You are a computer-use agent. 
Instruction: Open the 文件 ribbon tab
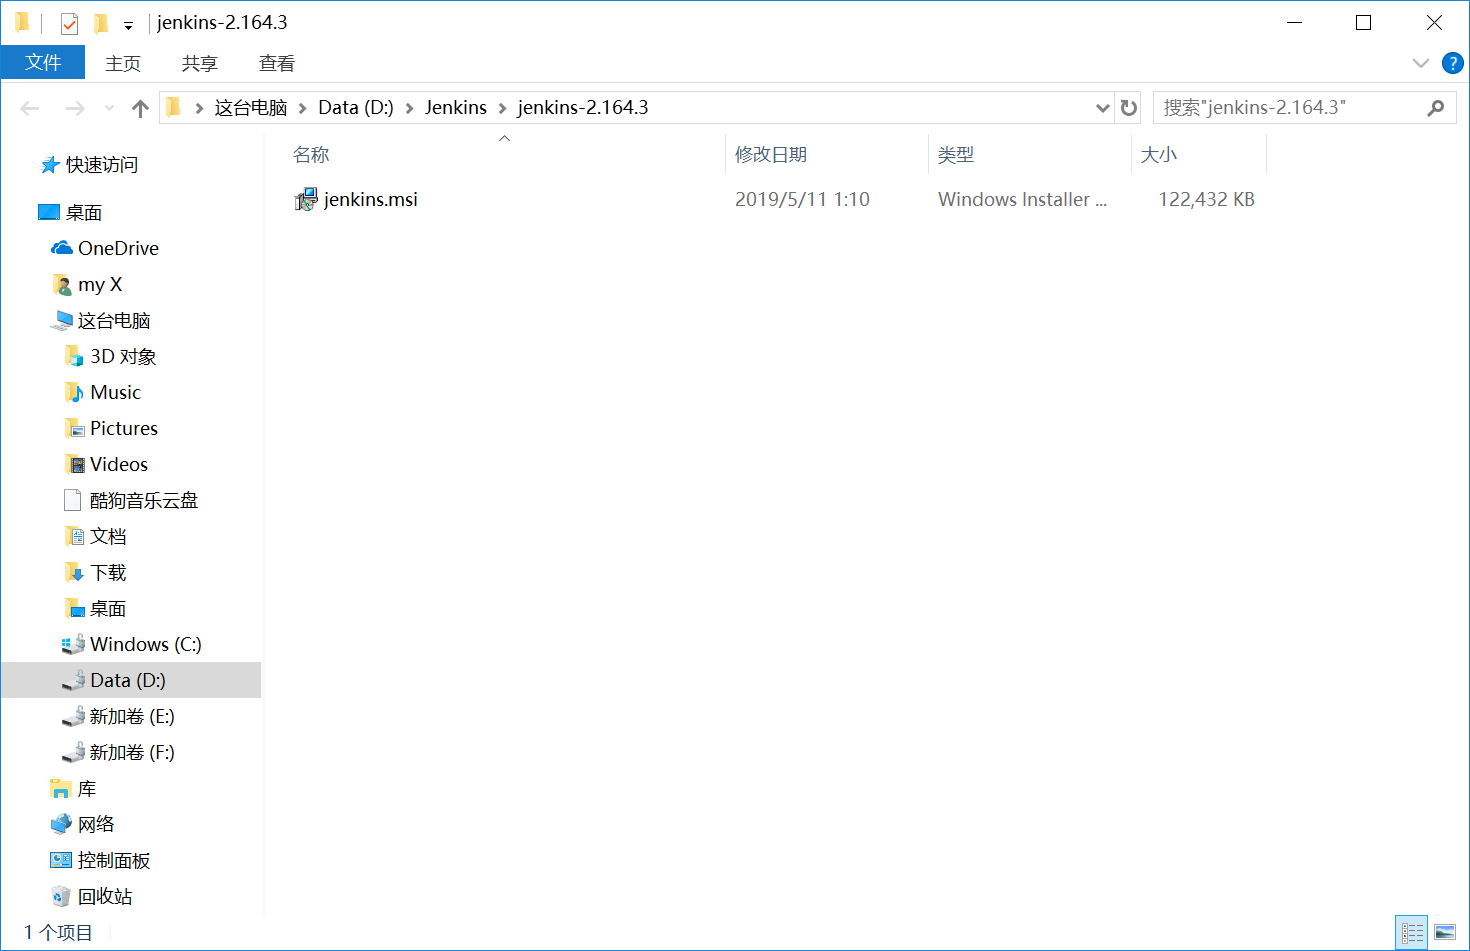pyautogui.click(x=43, y=62)
